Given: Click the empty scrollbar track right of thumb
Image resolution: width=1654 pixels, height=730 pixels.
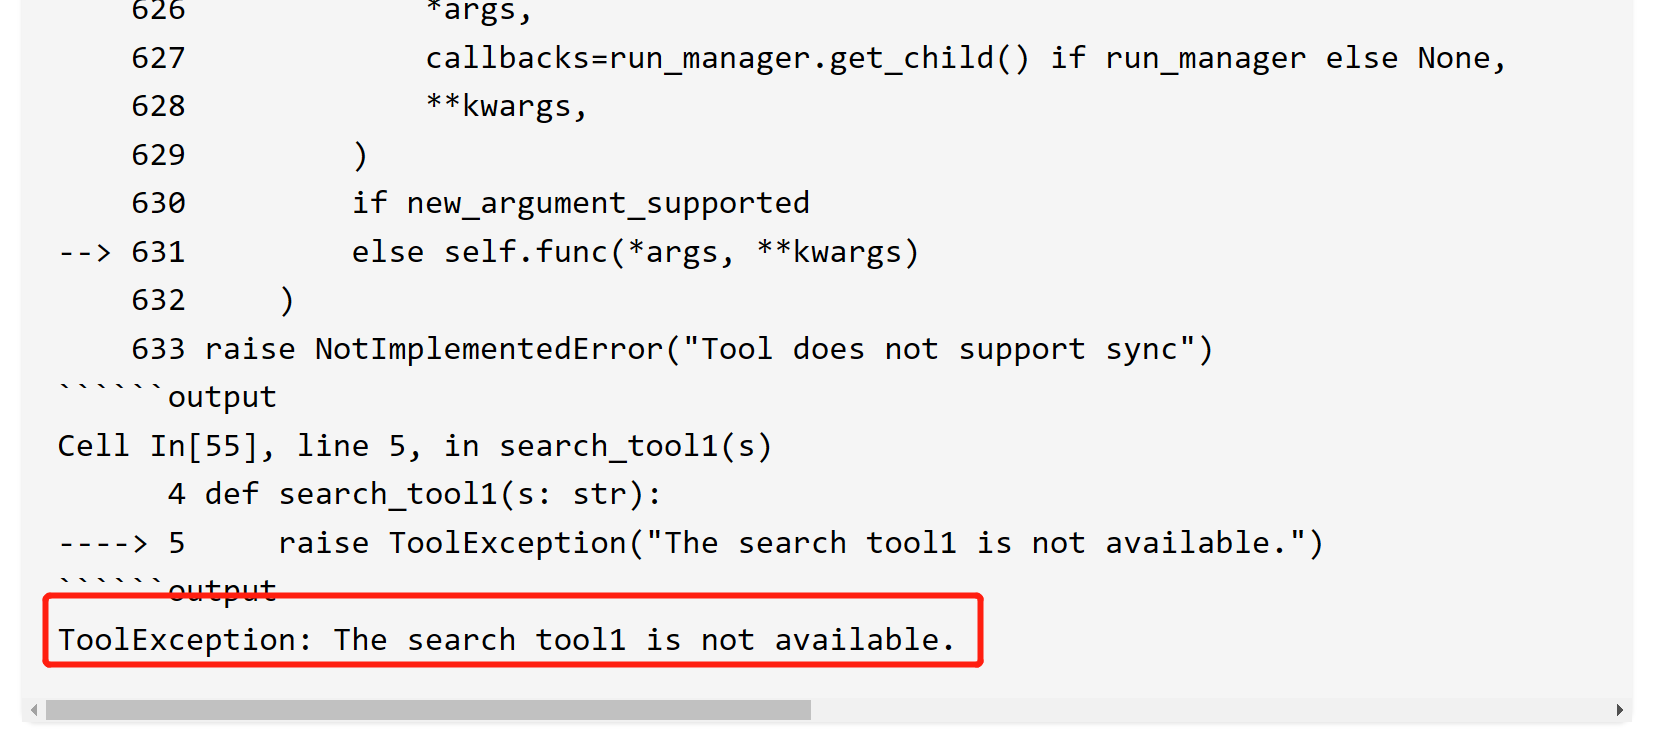Looking at the screenshot, I should [x=1200, y=710].
